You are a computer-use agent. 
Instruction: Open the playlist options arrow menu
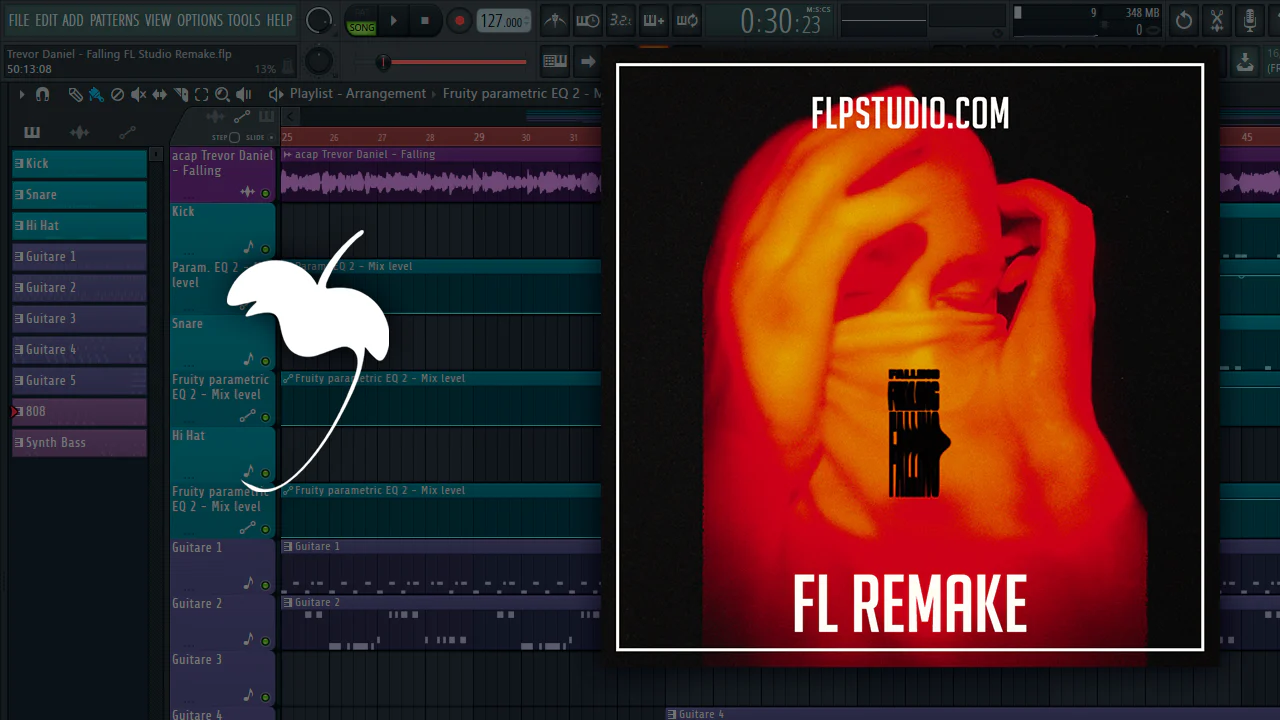click(x=21, y=94)
